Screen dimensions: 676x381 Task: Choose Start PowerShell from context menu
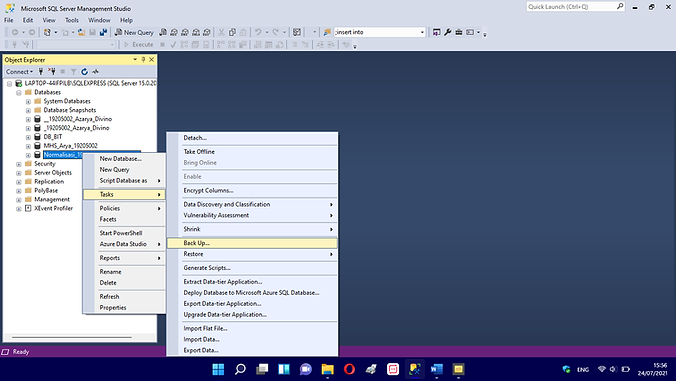click(x=124, y=233)
